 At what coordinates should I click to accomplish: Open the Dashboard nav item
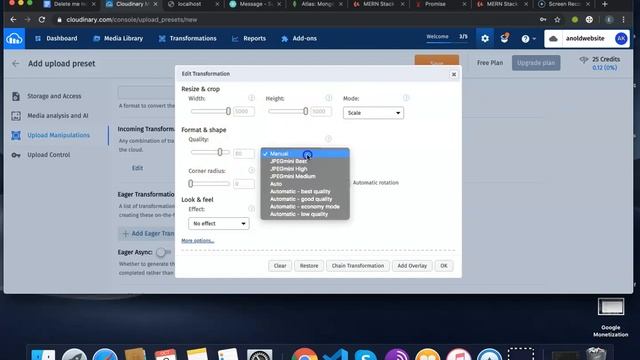click(56, 38)
